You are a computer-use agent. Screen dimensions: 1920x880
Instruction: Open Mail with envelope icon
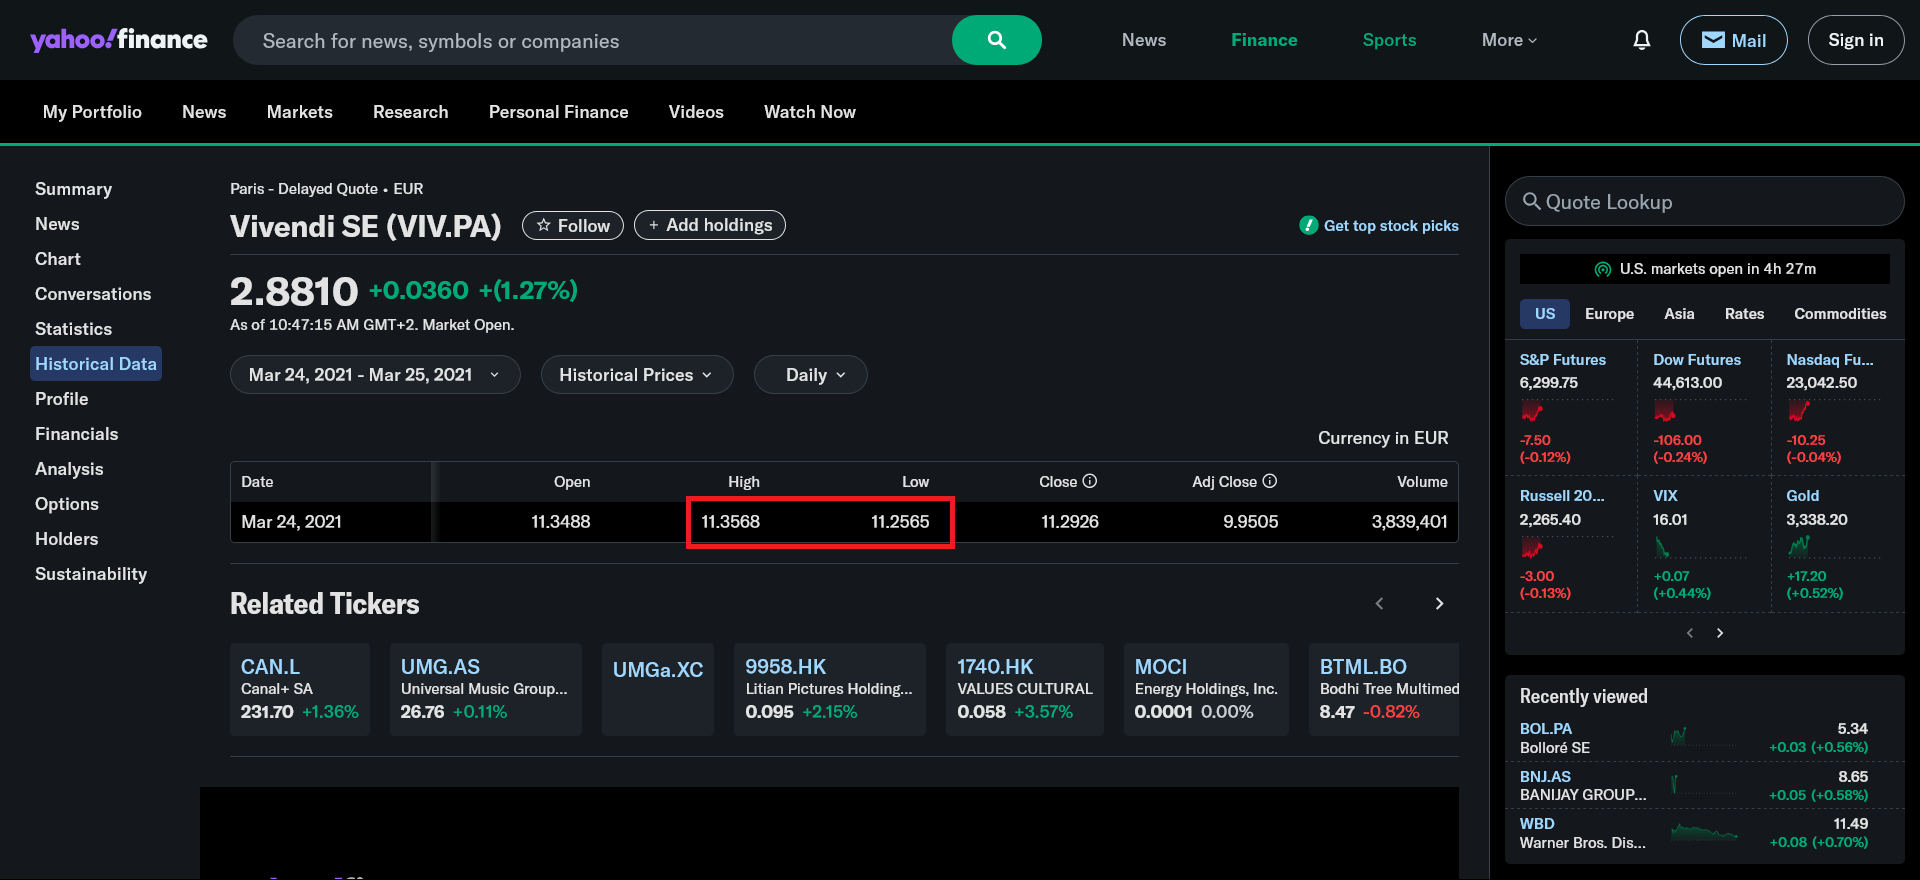(x=1733, y=40)
